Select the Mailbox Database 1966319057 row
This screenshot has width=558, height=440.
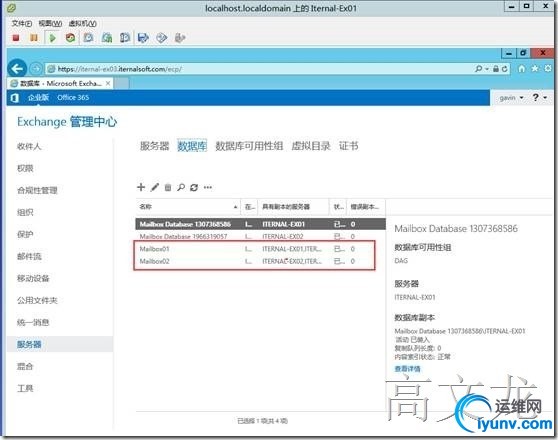tap(260, 236)
